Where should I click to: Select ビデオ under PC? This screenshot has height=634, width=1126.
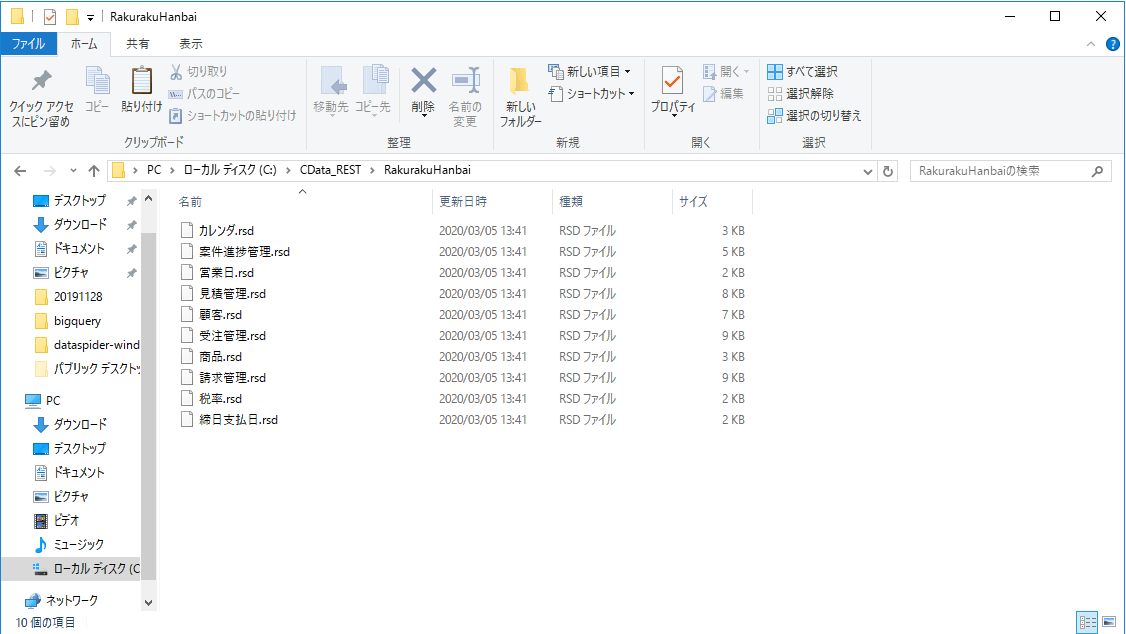(66, 521)
